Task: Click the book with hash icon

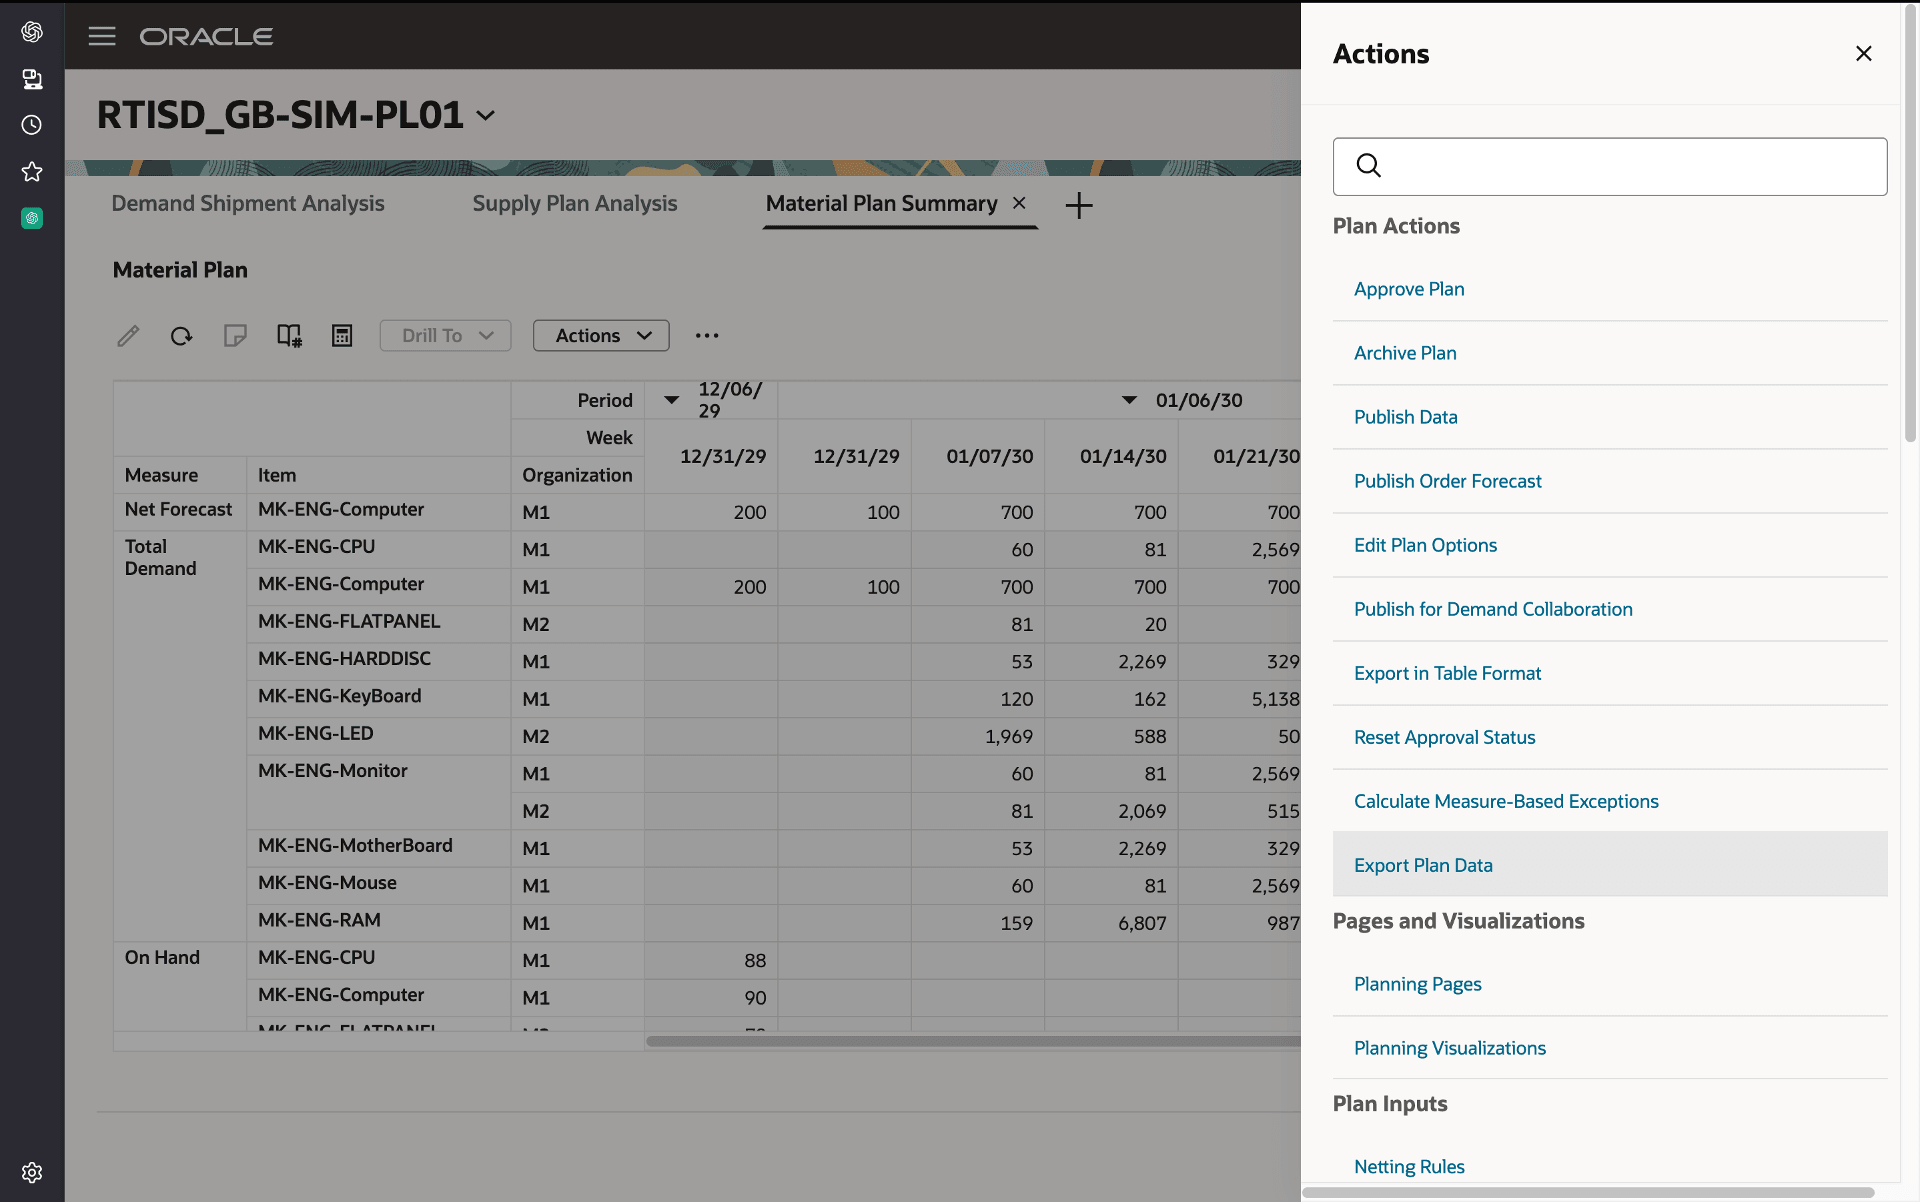Action: click(289, 336)
